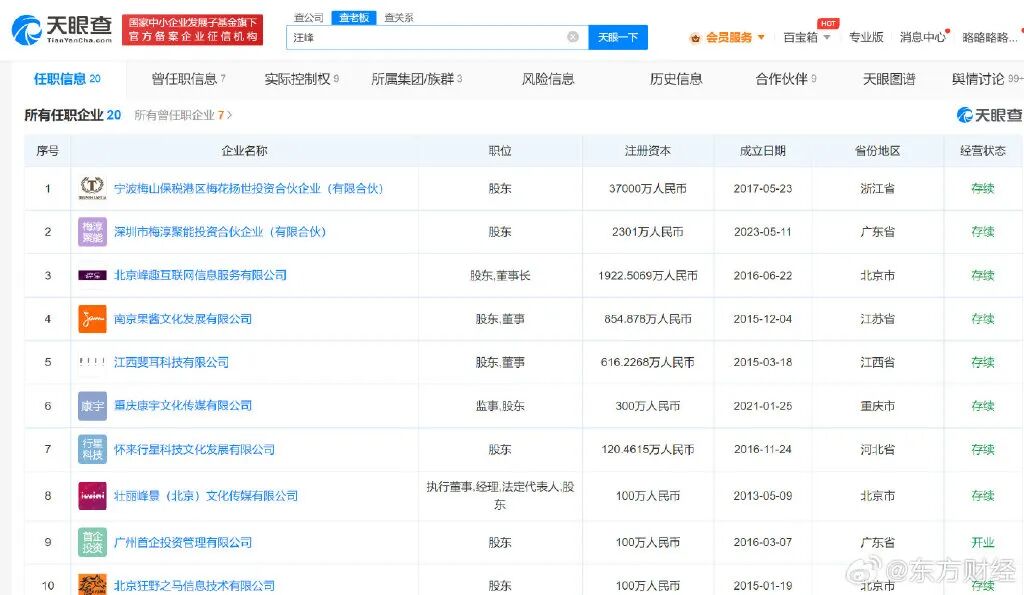Click the 2023-05-11 date cell
Screen dimensions: 1024x595
coord(762,232)
